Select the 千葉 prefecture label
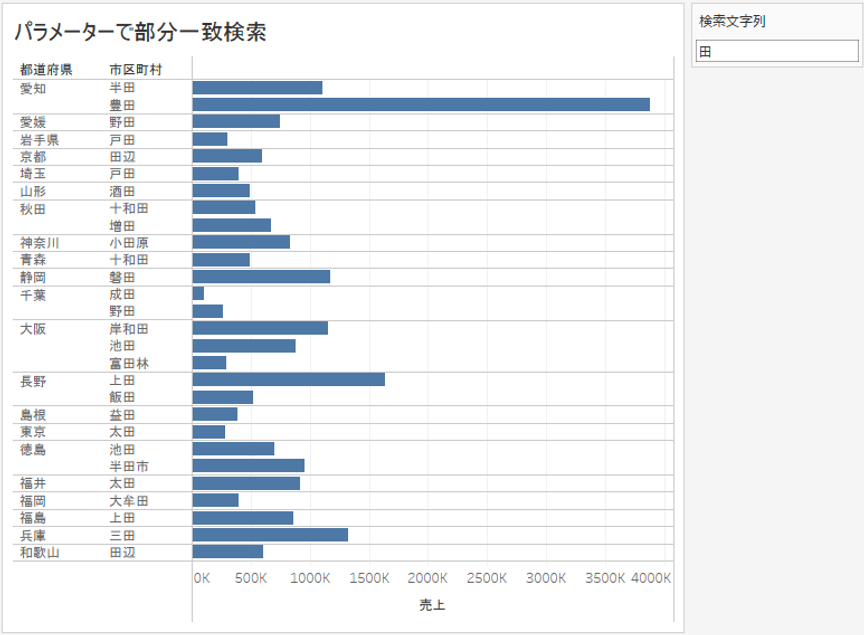 (x=33, y=295)
